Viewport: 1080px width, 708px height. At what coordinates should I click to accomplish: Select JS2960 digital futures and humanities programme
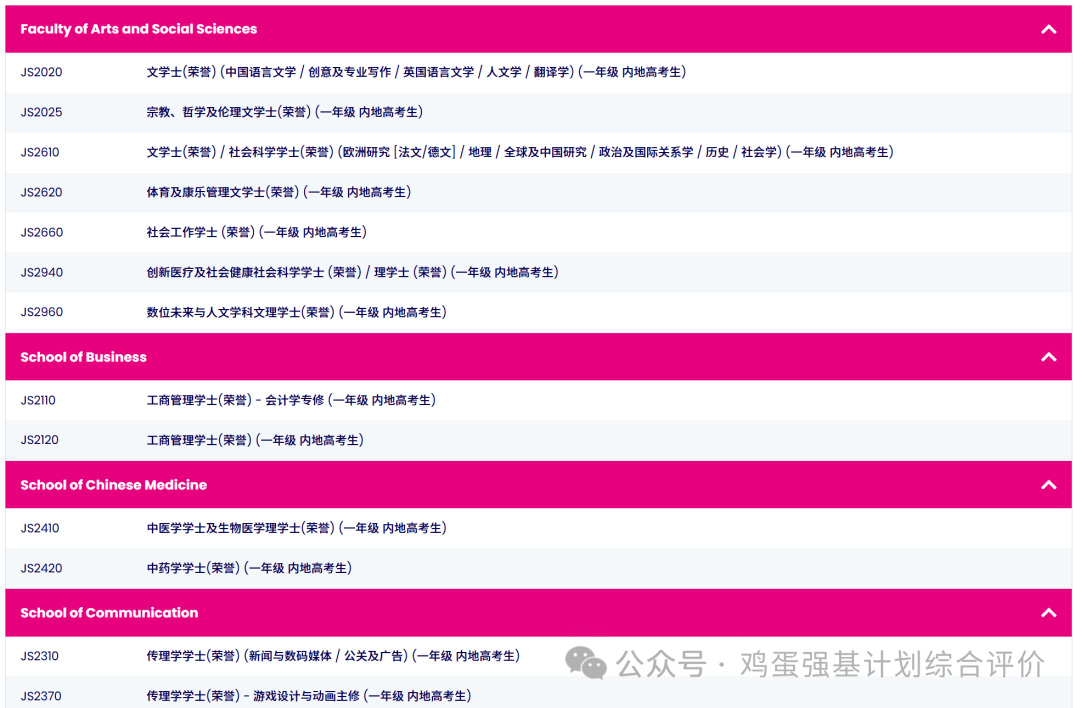(296, 312)
